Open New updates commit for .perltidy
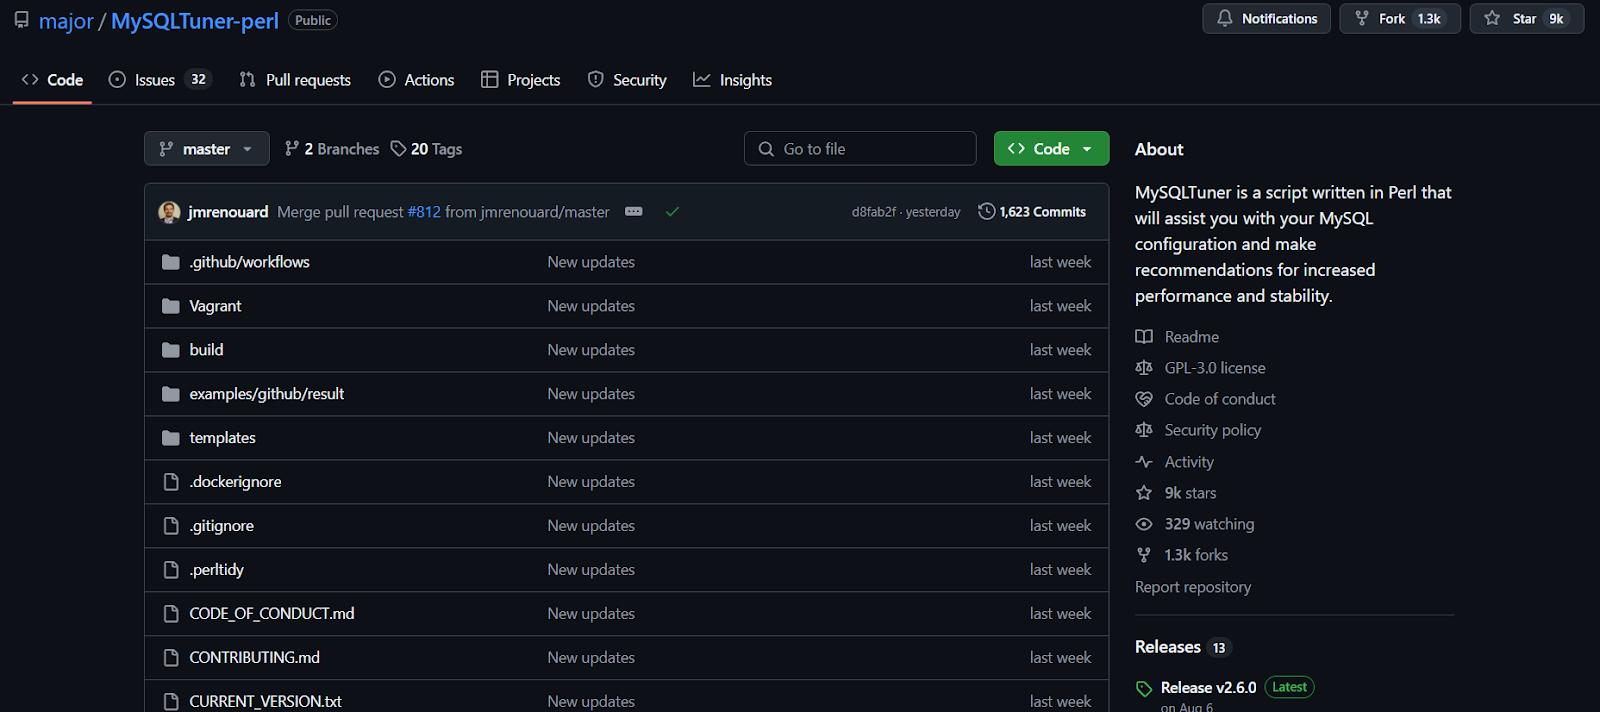Viewport: 1600px width, 712px height. (591, 570)
